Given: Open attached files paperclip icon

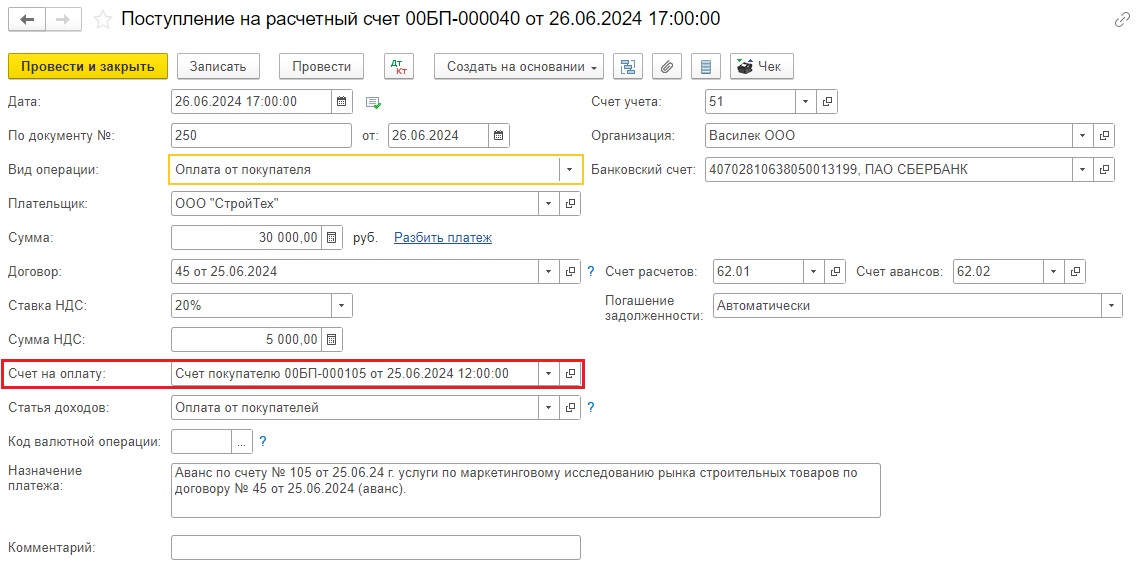Looking at the screenshot, I should point(667,66).
